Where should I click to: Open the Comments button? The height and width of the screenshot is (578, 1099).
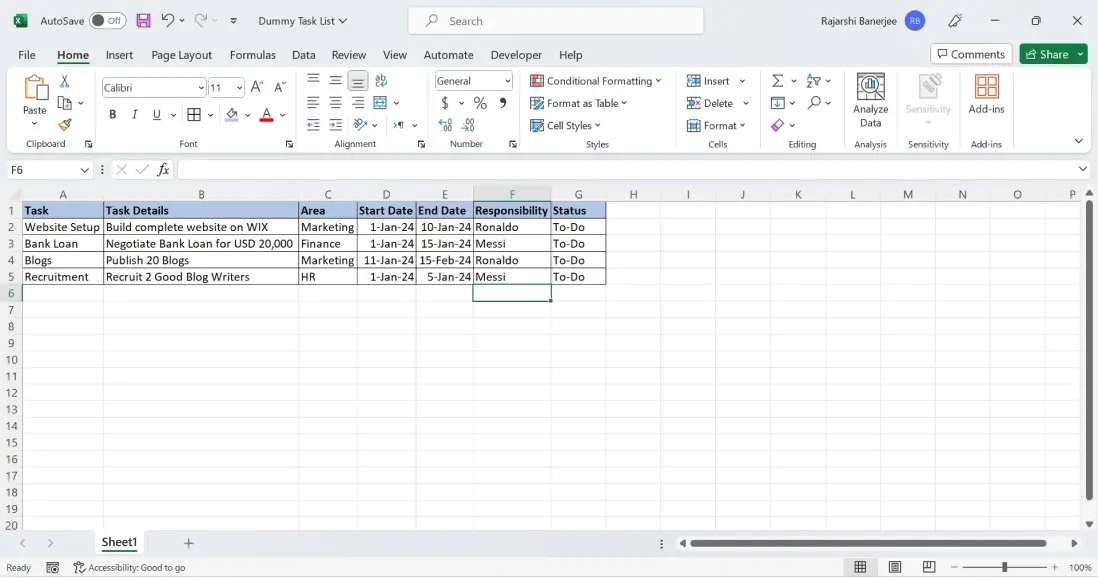971,54
